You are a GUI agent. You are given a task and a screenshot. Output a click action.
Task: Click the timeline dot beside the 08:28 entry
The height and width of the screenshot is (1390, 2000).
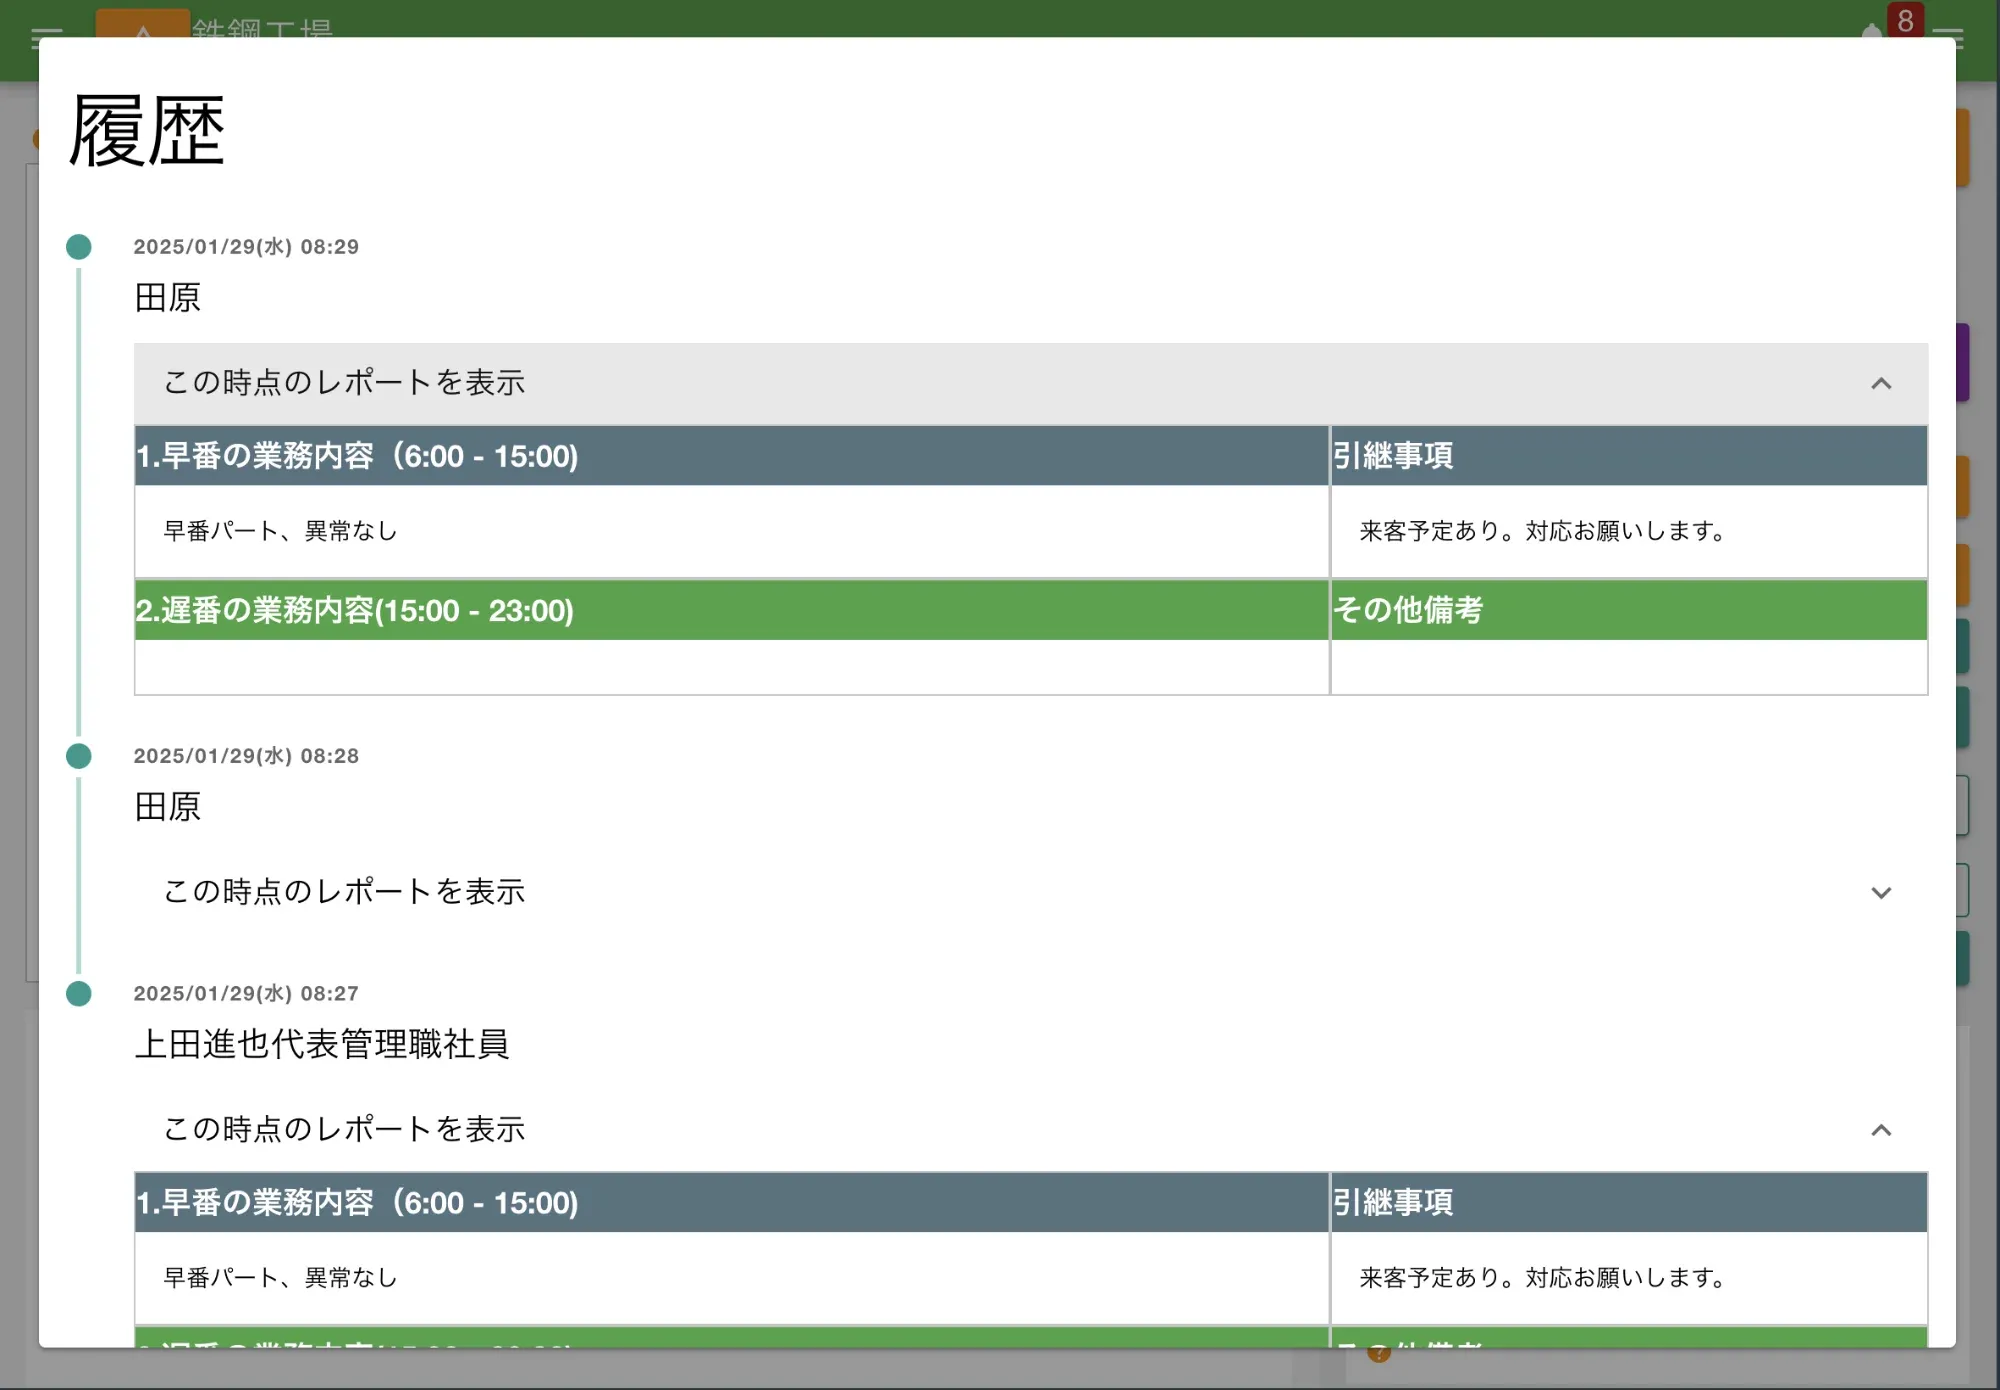[x=78, y=755]
